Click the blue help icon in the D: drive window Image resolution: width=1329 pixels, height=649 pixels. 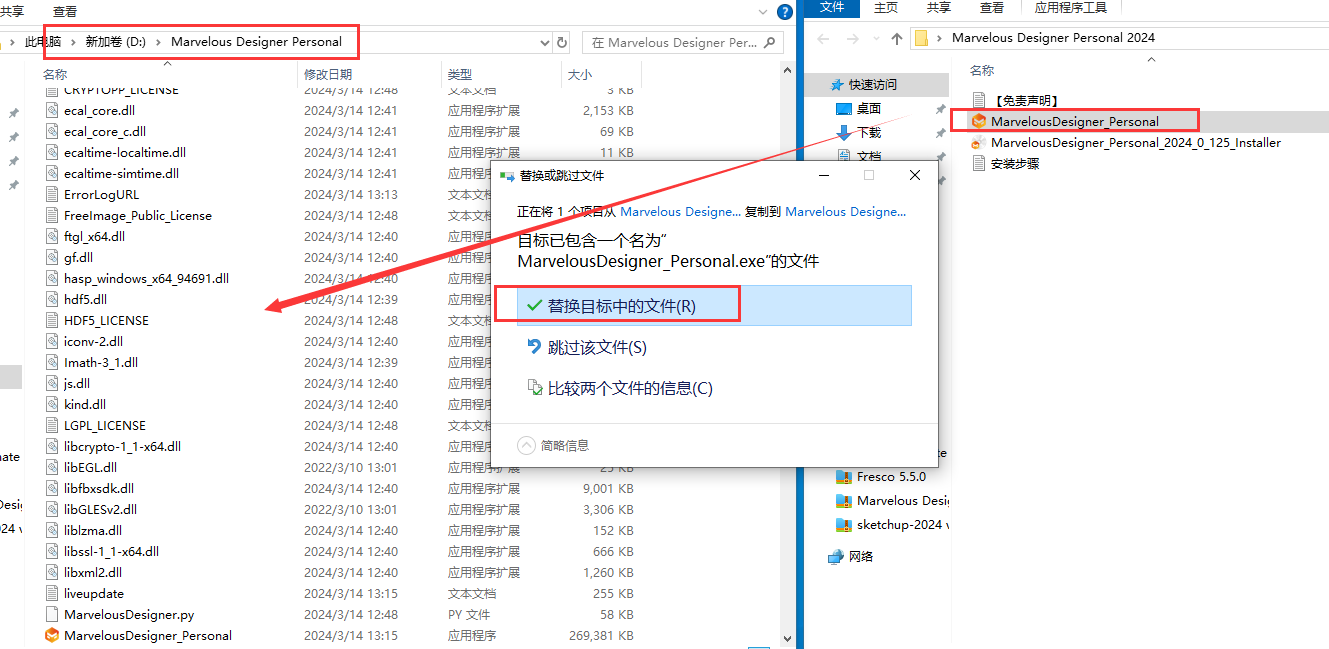coord(785,11)
